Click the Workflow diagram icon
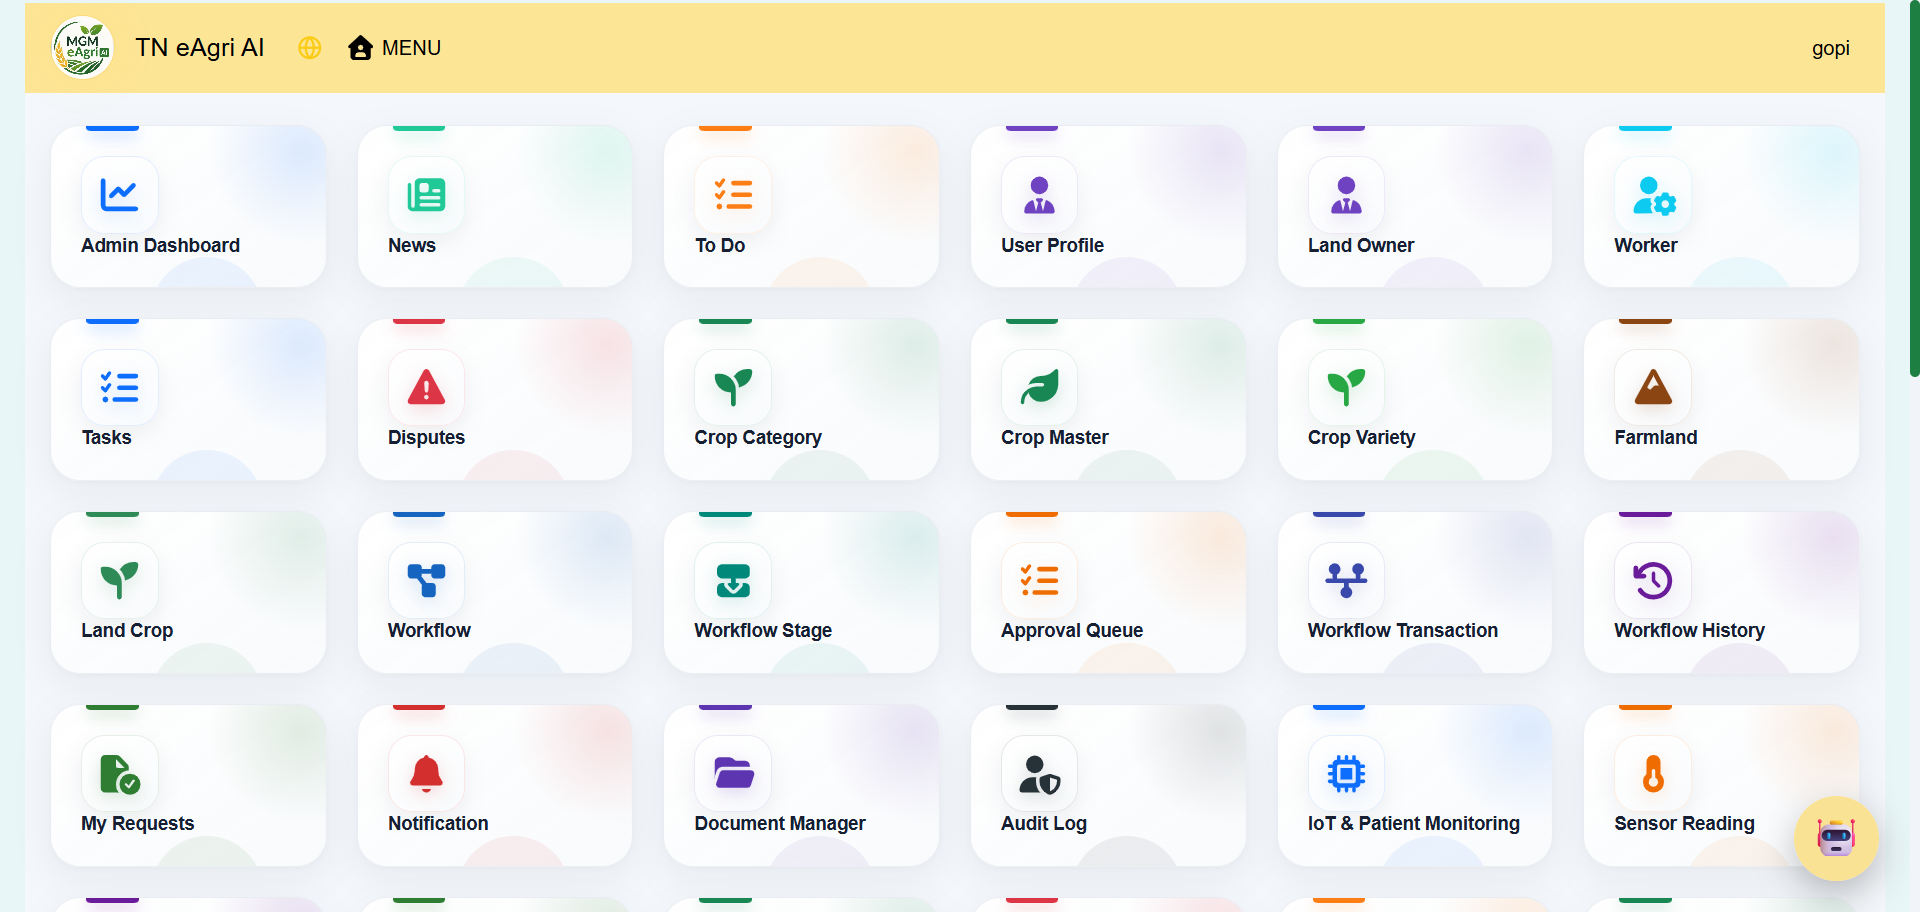Image resolution: width=1920 pixels, height=912 pixels. (x=426, y=580)
